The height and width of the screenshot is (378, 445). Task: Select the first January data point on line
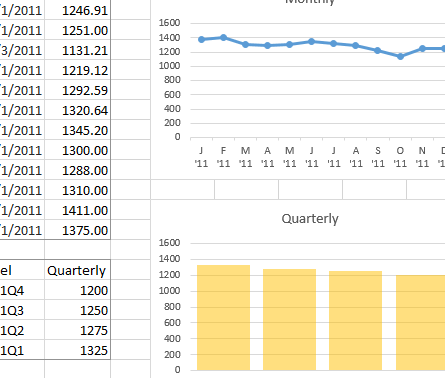[x=201, y=40]
